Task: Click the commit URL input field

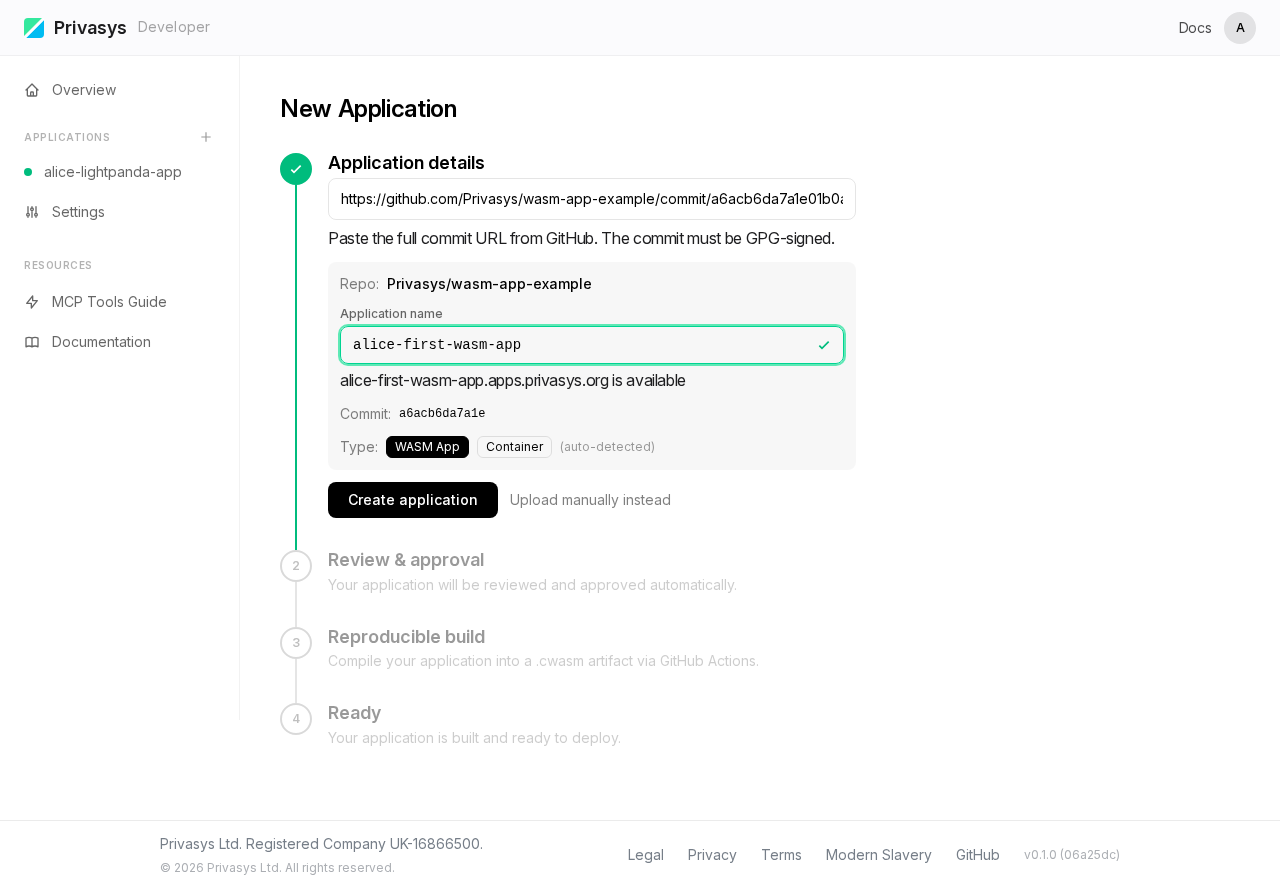Action: [592, 199]
